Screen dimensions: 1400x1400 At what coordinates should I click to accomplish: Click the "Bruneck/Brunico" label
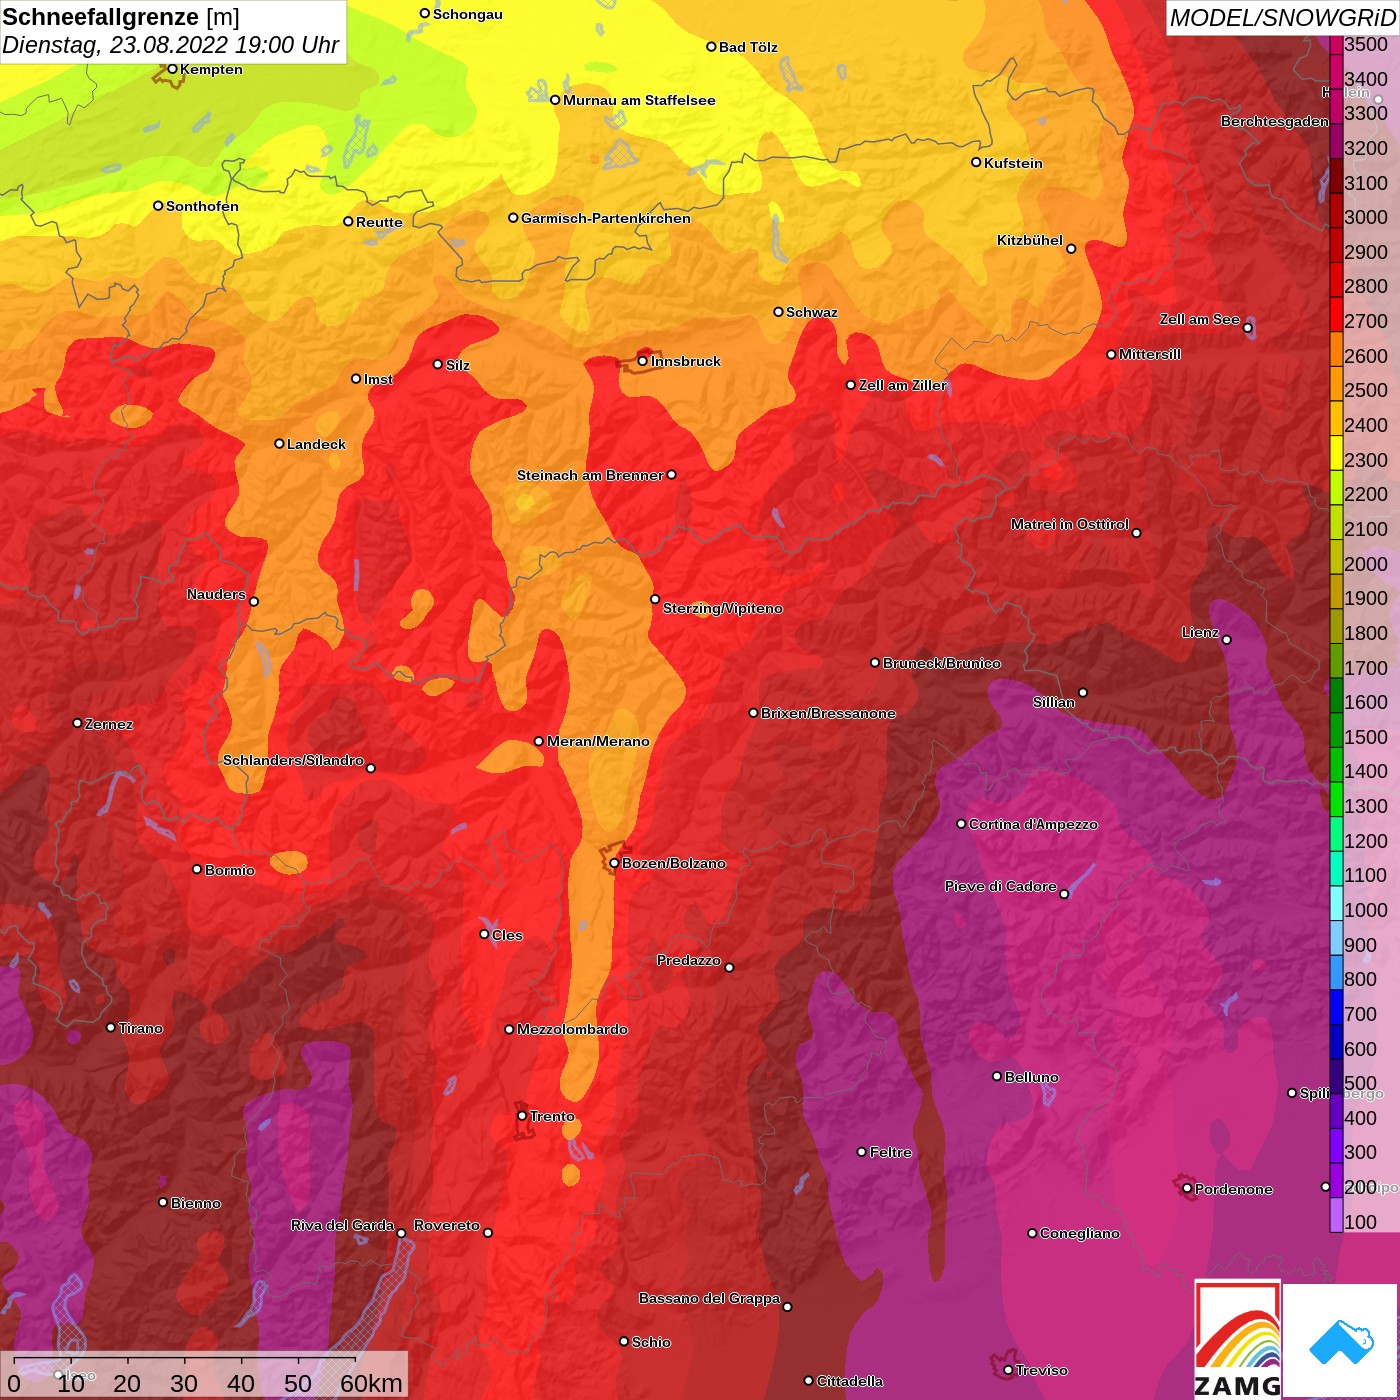point(941,663)
